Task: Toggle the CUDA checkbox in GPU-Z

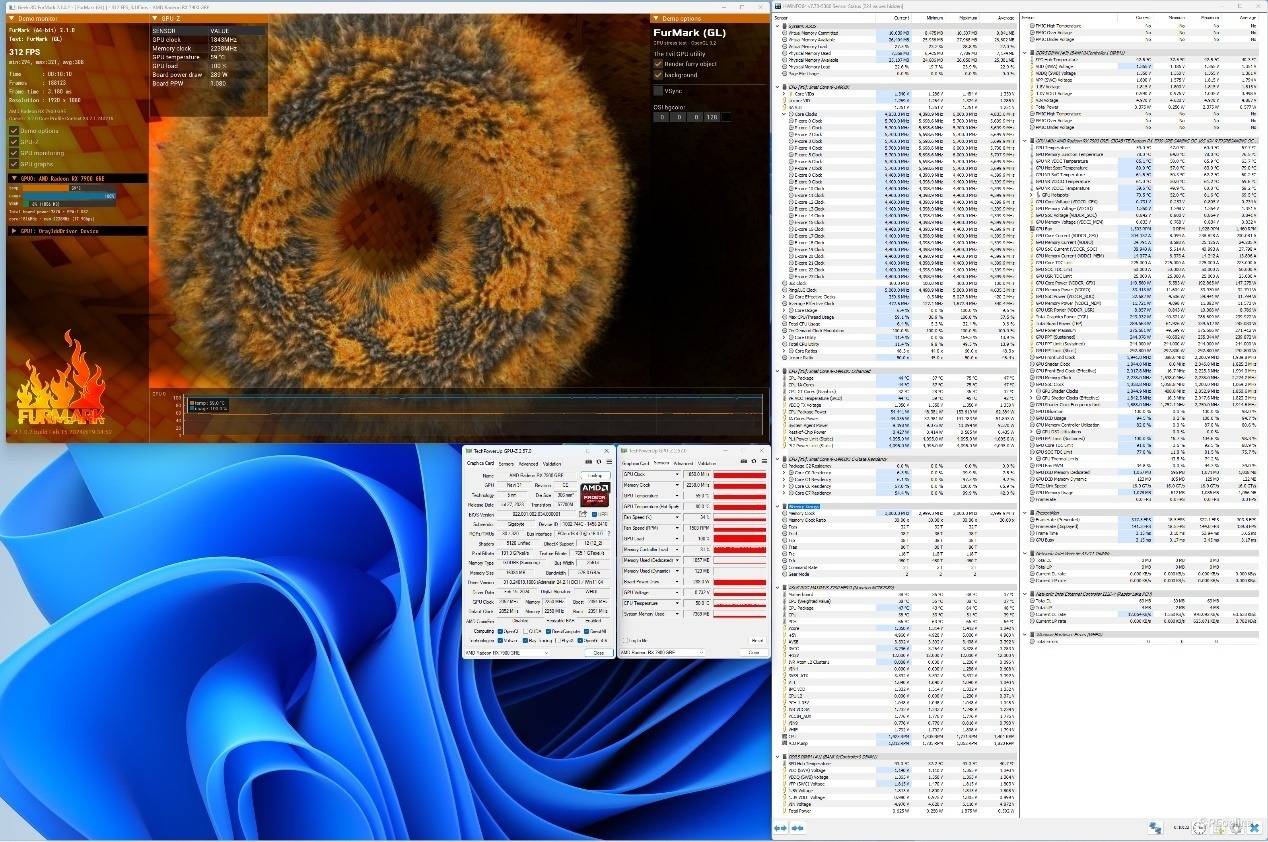Action: click(526, 631)
